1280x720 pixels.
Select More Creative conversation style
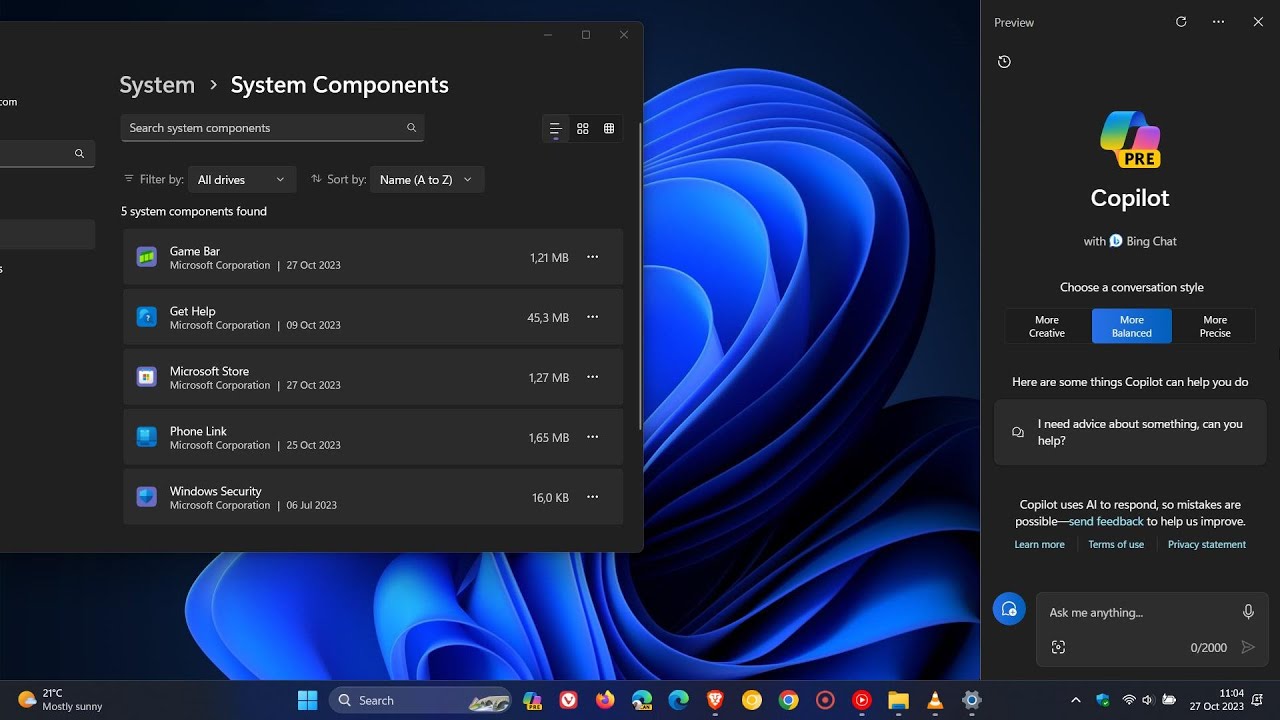tap(1047, 326)
